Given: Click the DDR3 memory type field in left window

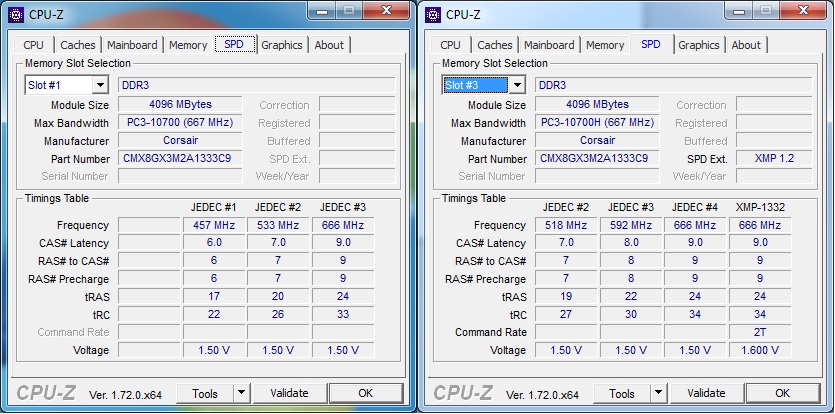Looking at the screenshot, I should (257, 85).
